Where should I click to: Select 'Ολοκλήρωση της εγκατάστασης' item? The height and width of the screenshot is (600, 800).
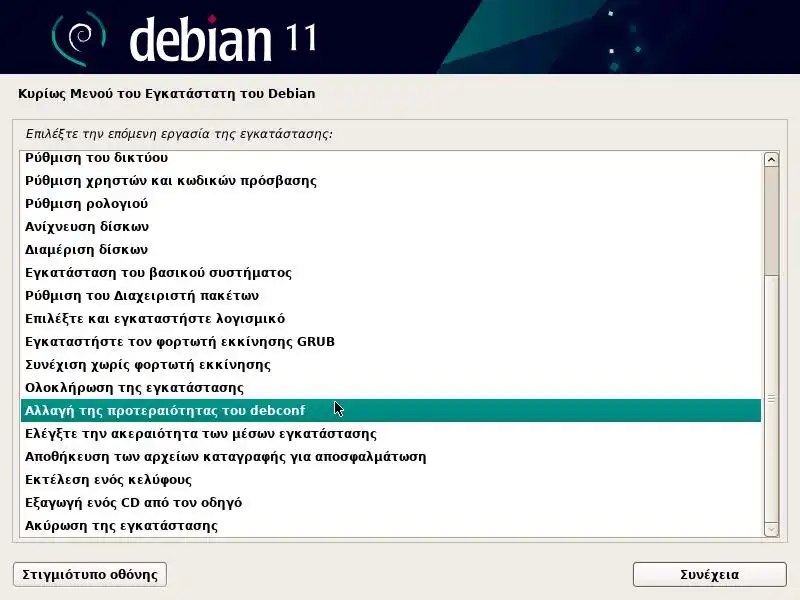[391, 387]
